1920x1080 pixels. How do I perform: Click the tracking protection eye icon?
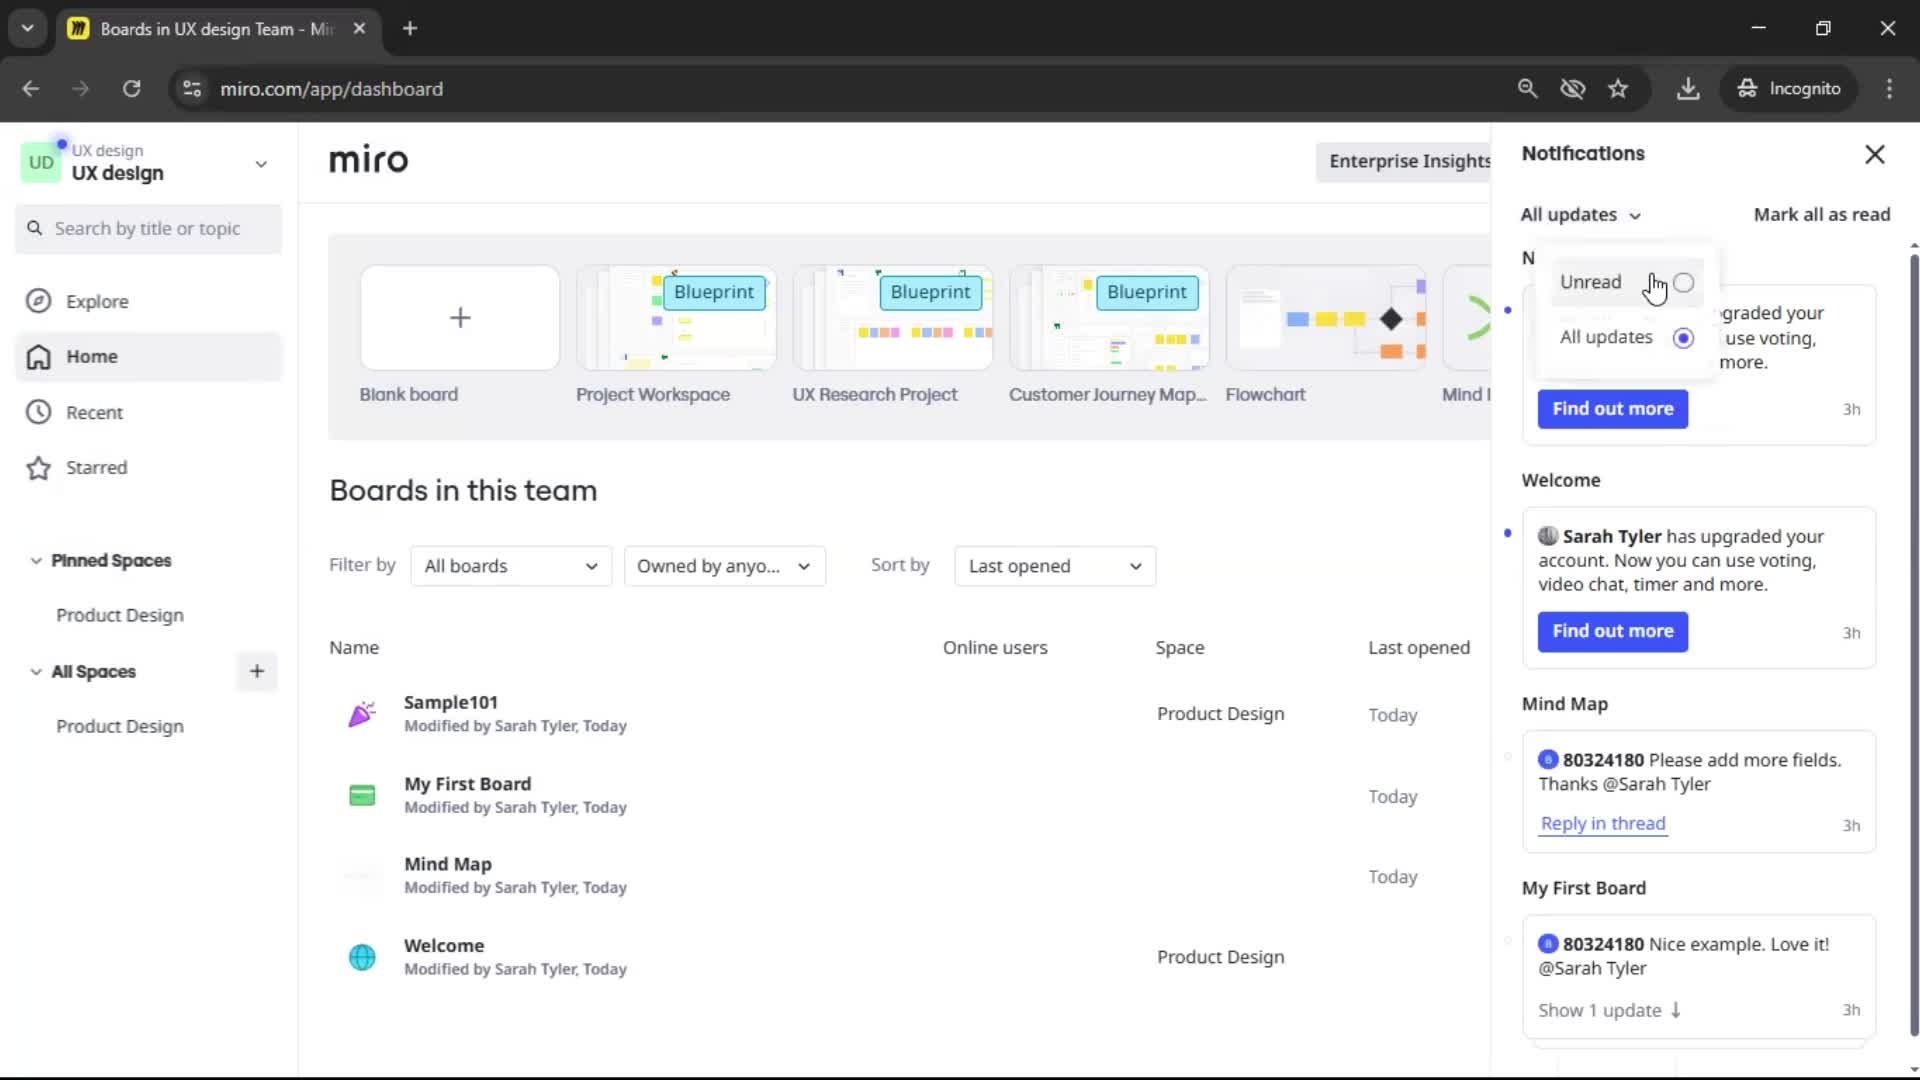tap(1573, 89)
